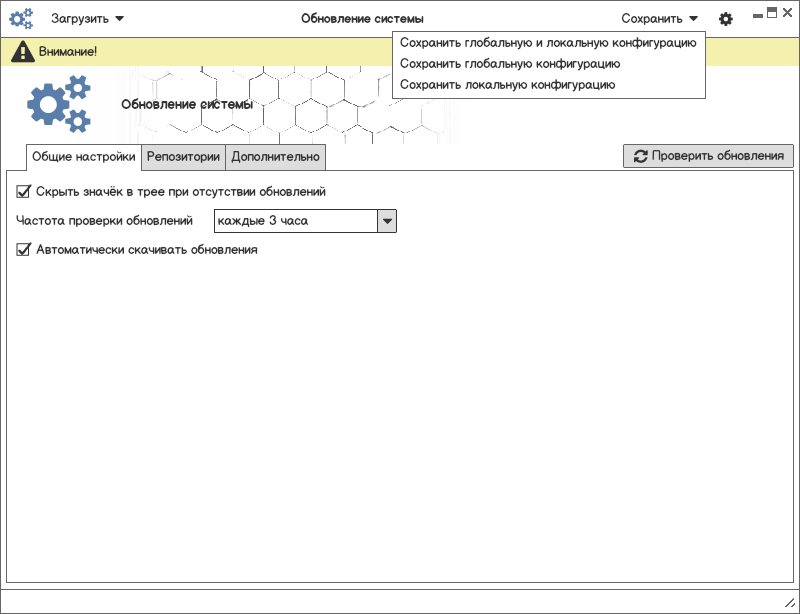Image resolution: width=800 pixels, height=614 pixels.
Task: Click the Проверить обновления button
Action: (708, 156)
